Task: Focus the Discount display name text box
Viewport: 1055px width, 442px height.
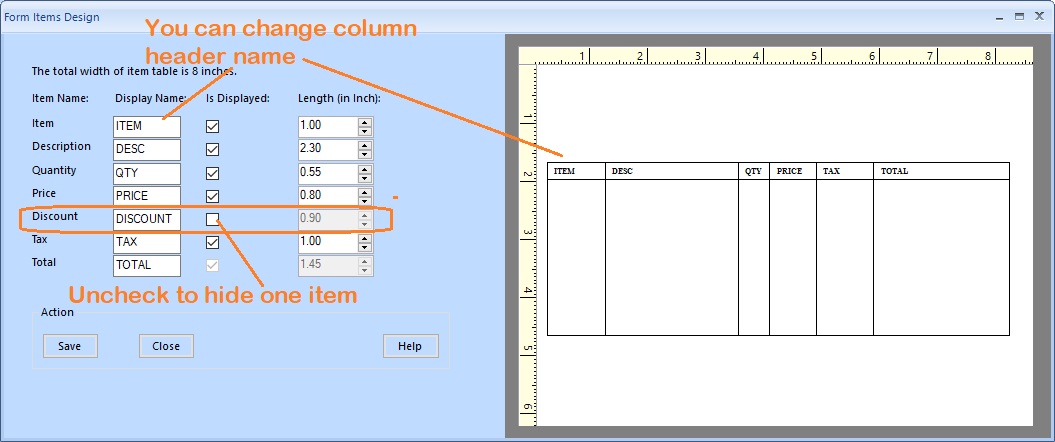Action: [146, 219]
